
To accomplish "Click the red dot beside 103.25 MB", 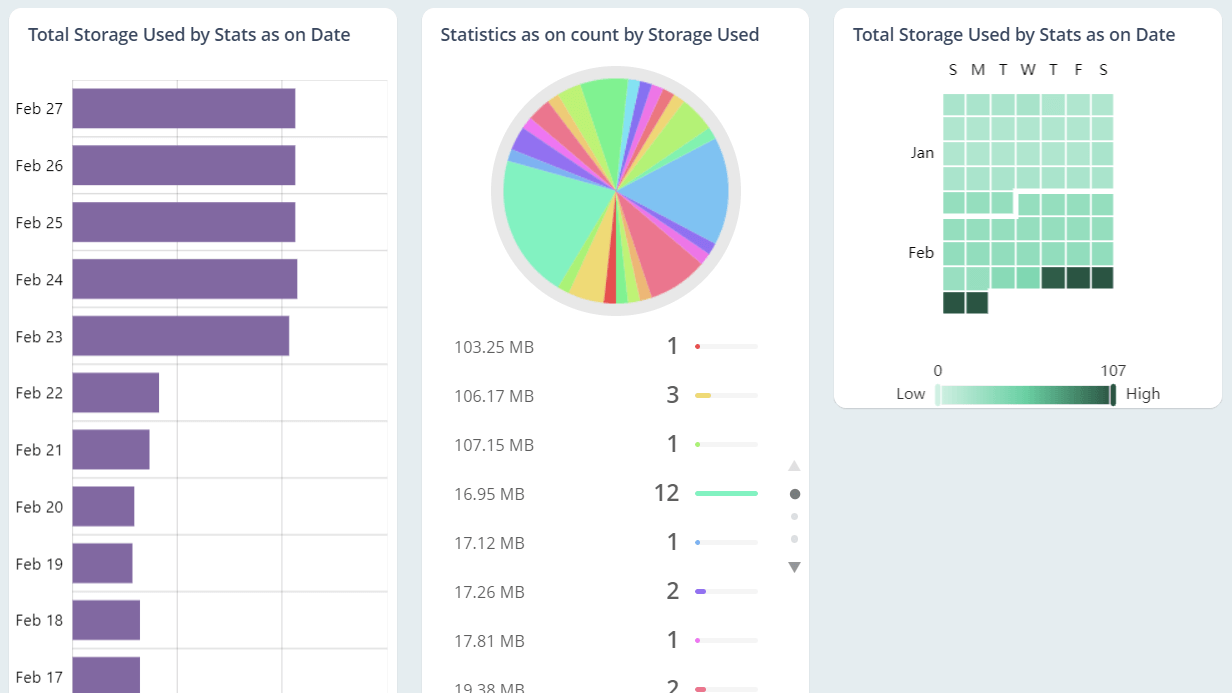I will [x=697, y=347].
